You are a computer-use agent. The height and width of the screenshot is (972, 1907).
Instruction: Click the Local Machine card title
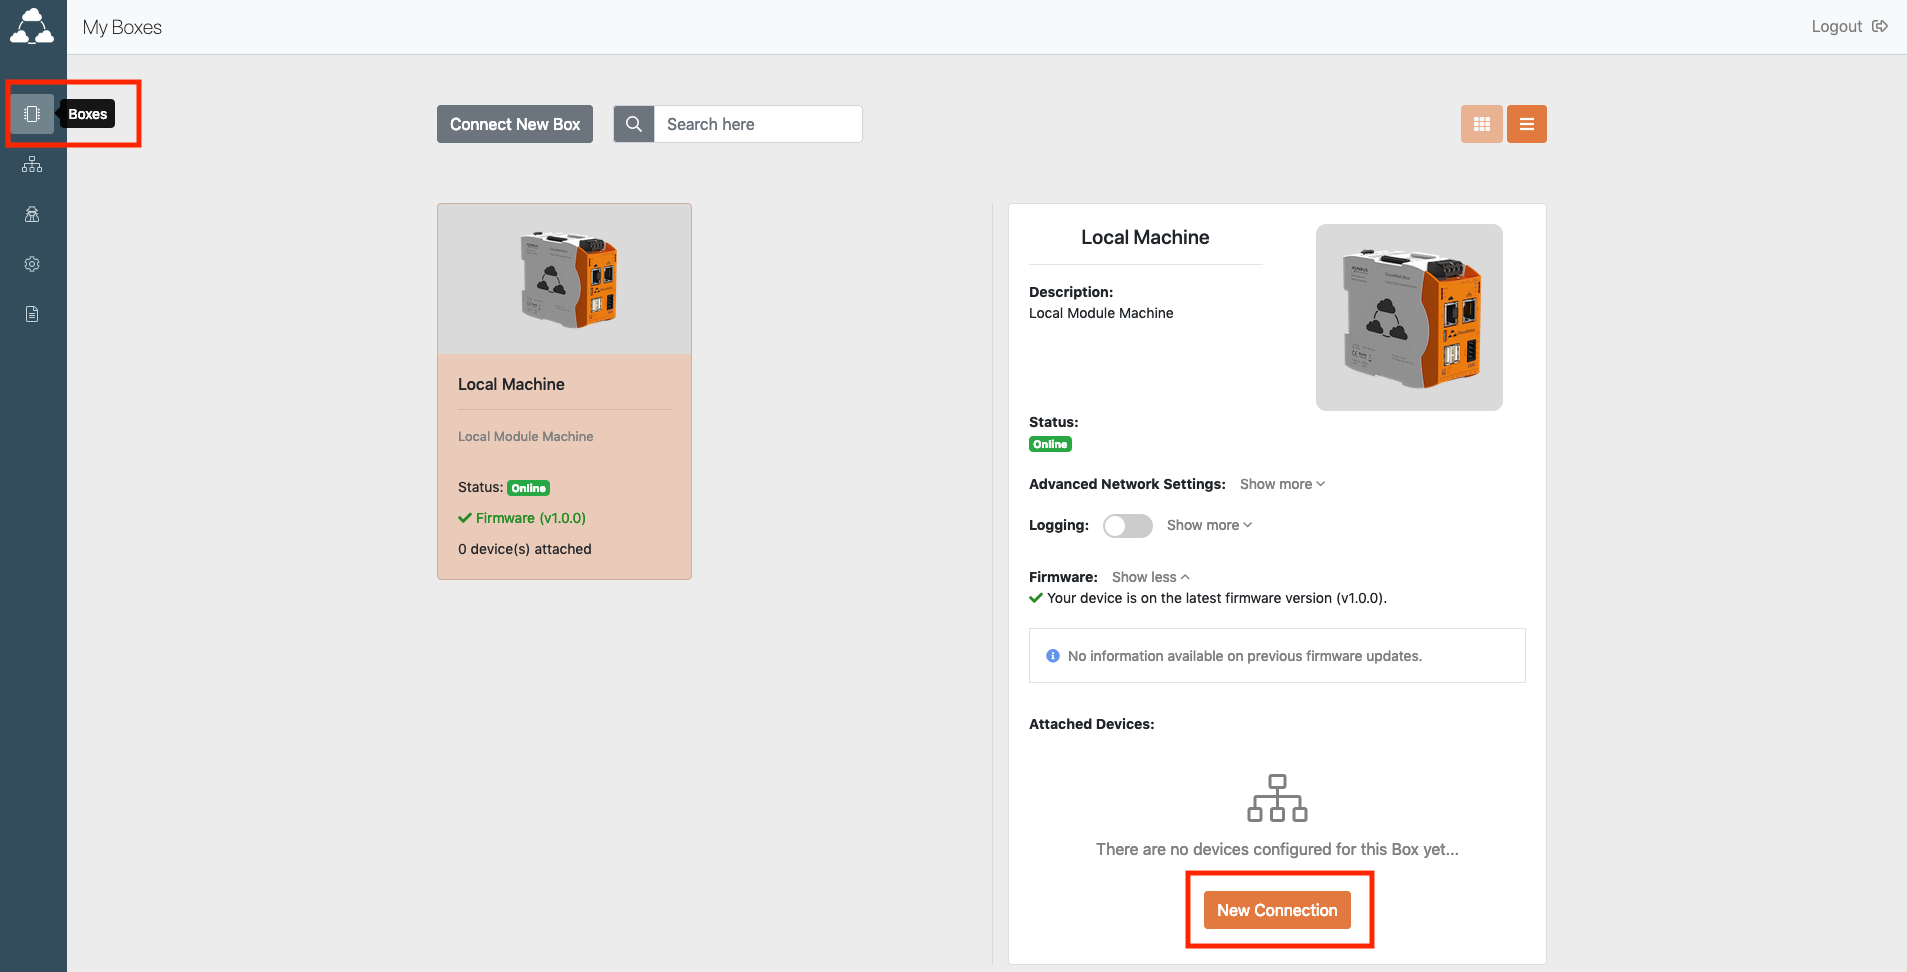511,384
